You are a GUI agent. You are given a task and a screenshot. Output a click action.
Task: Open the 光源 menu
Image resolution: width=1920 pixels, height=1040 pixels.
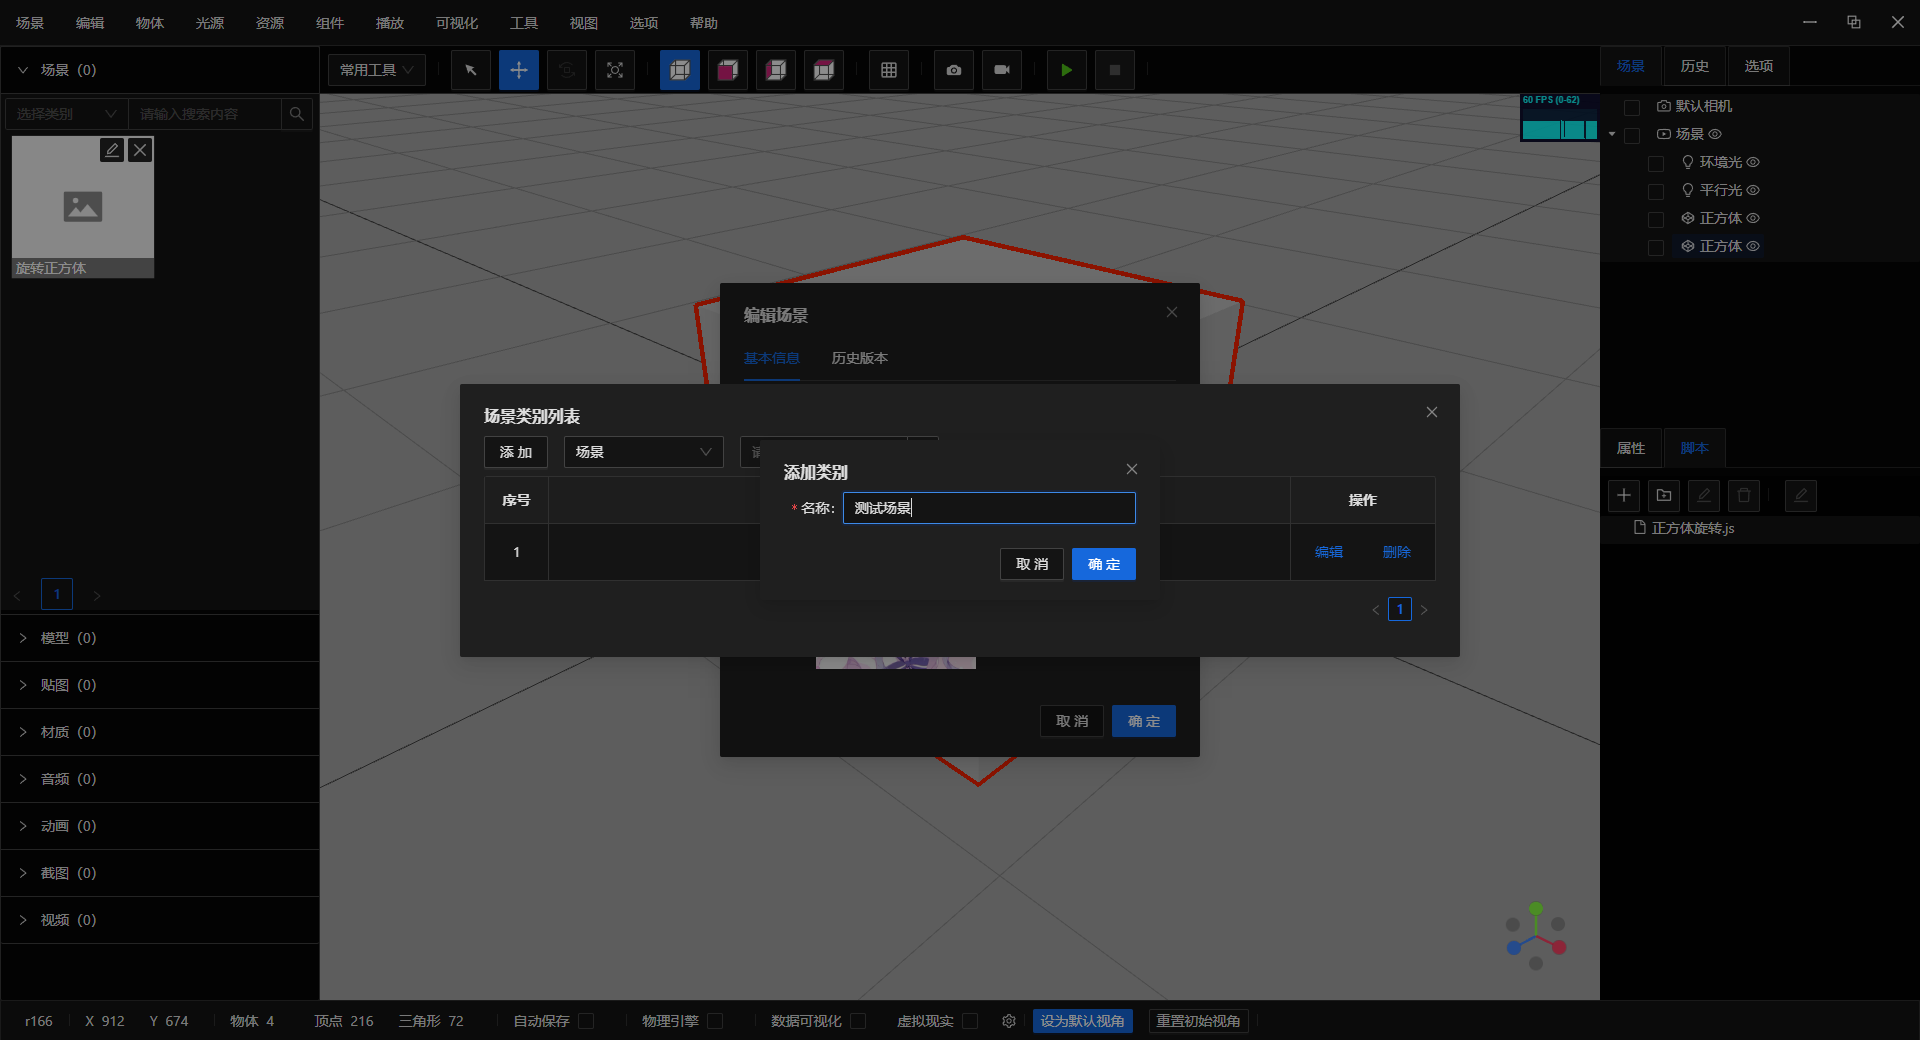click(210, 23)
